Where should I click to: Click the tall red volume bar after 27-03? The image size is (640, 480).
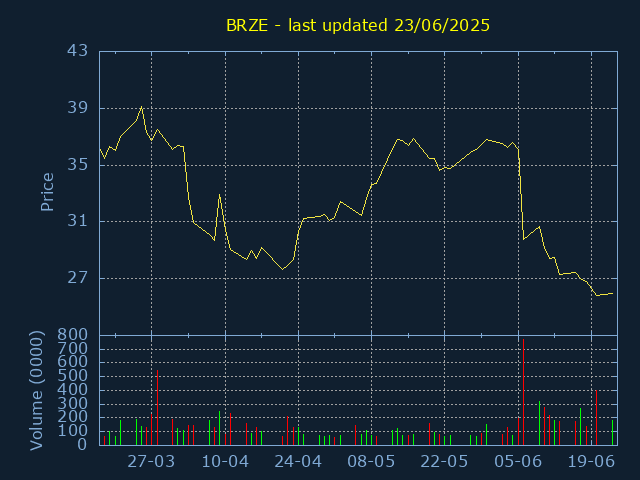(158, 407)
